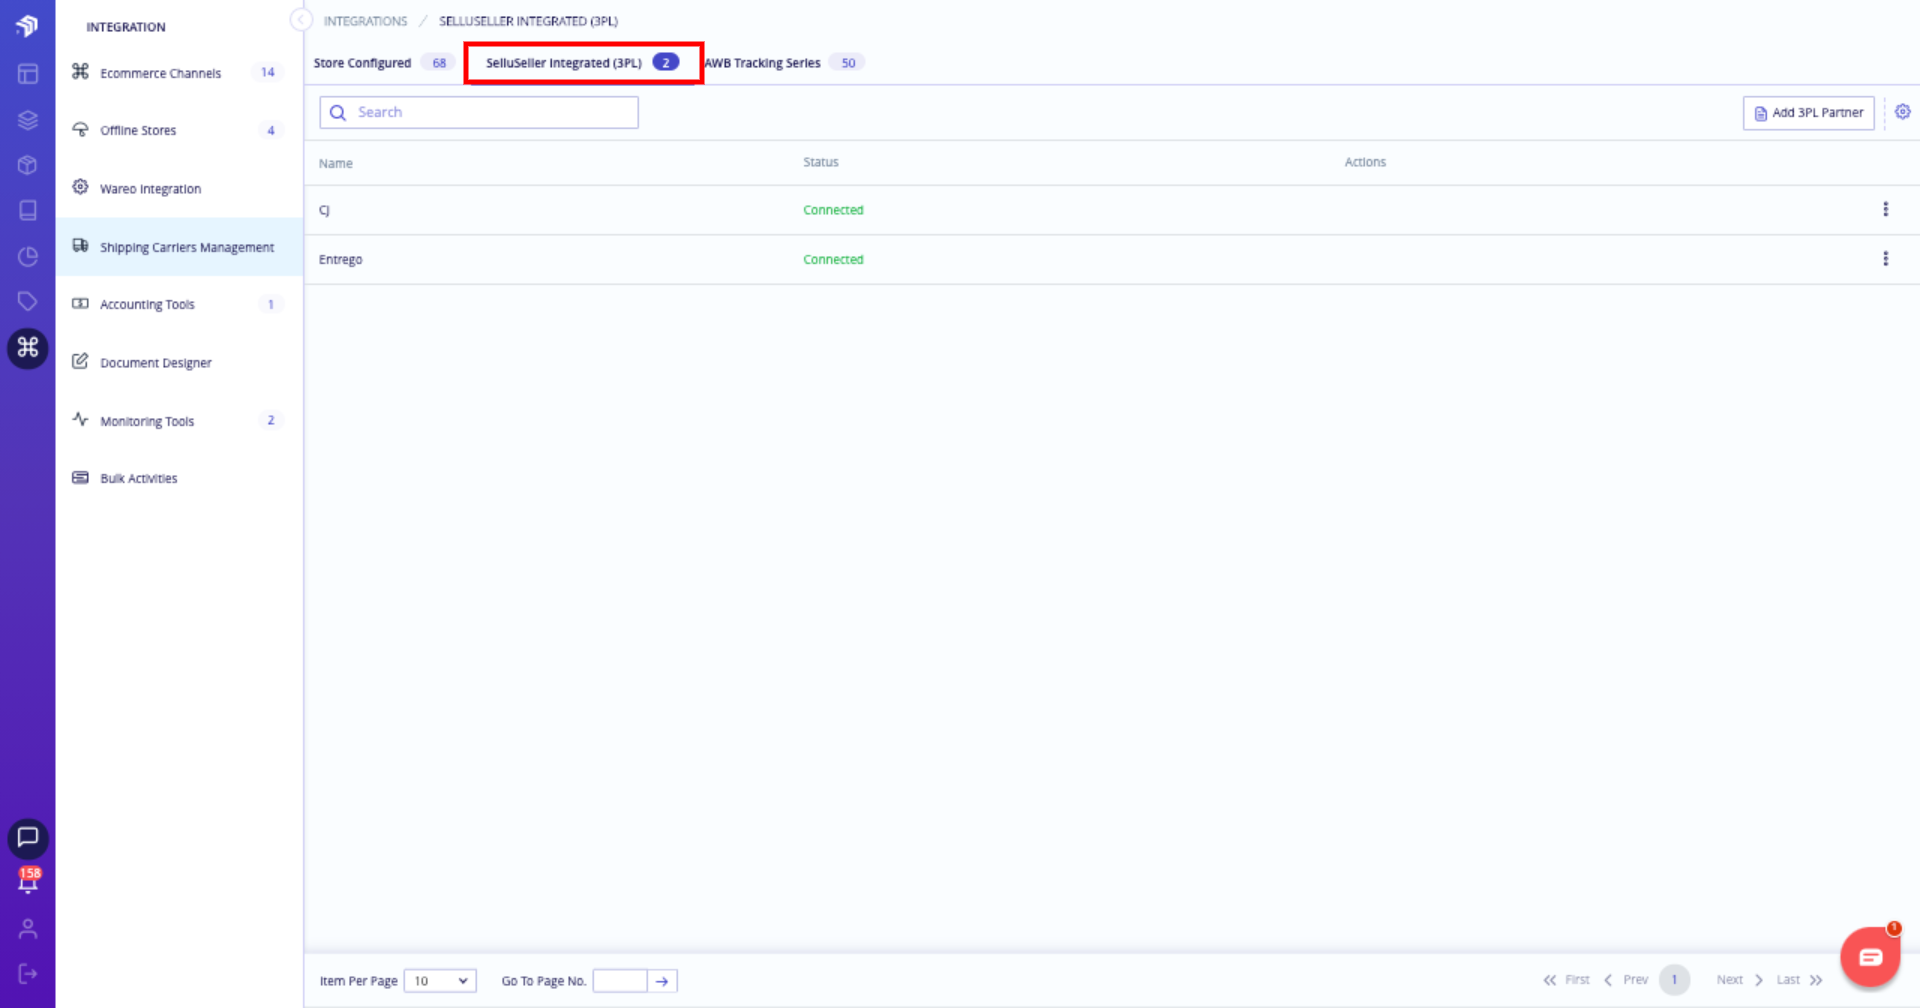Open the dashboard layout icon in left rail
The image size is (1920, 1008).
(28, 74)
